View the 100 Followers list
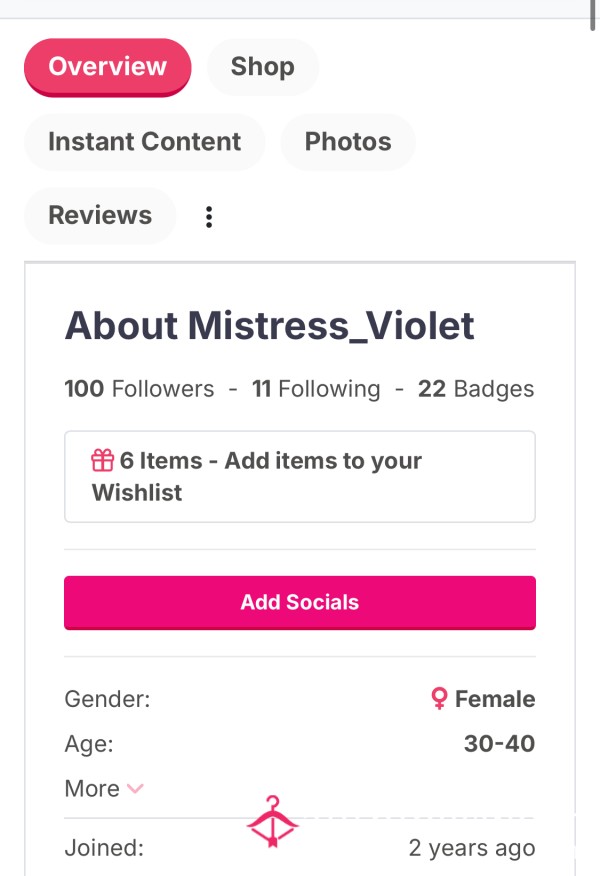 (x=139, y=389)
